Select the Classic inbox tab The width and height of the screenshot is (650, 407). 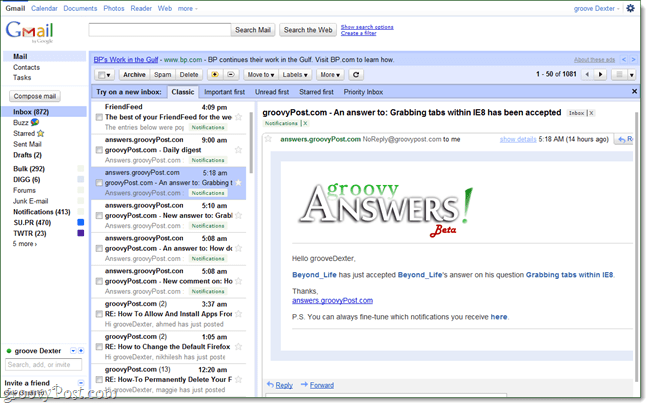183,92
